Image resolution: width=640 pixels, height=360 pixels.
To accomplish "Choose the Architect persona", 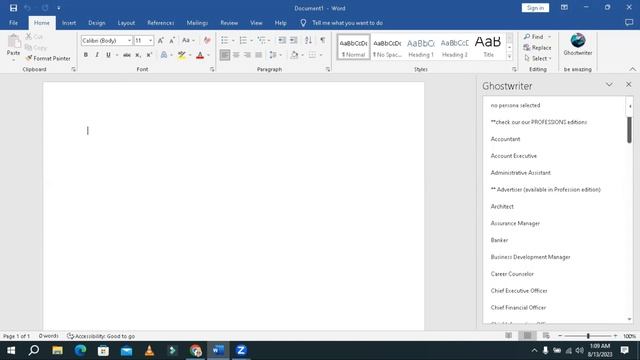I will 502,206.
